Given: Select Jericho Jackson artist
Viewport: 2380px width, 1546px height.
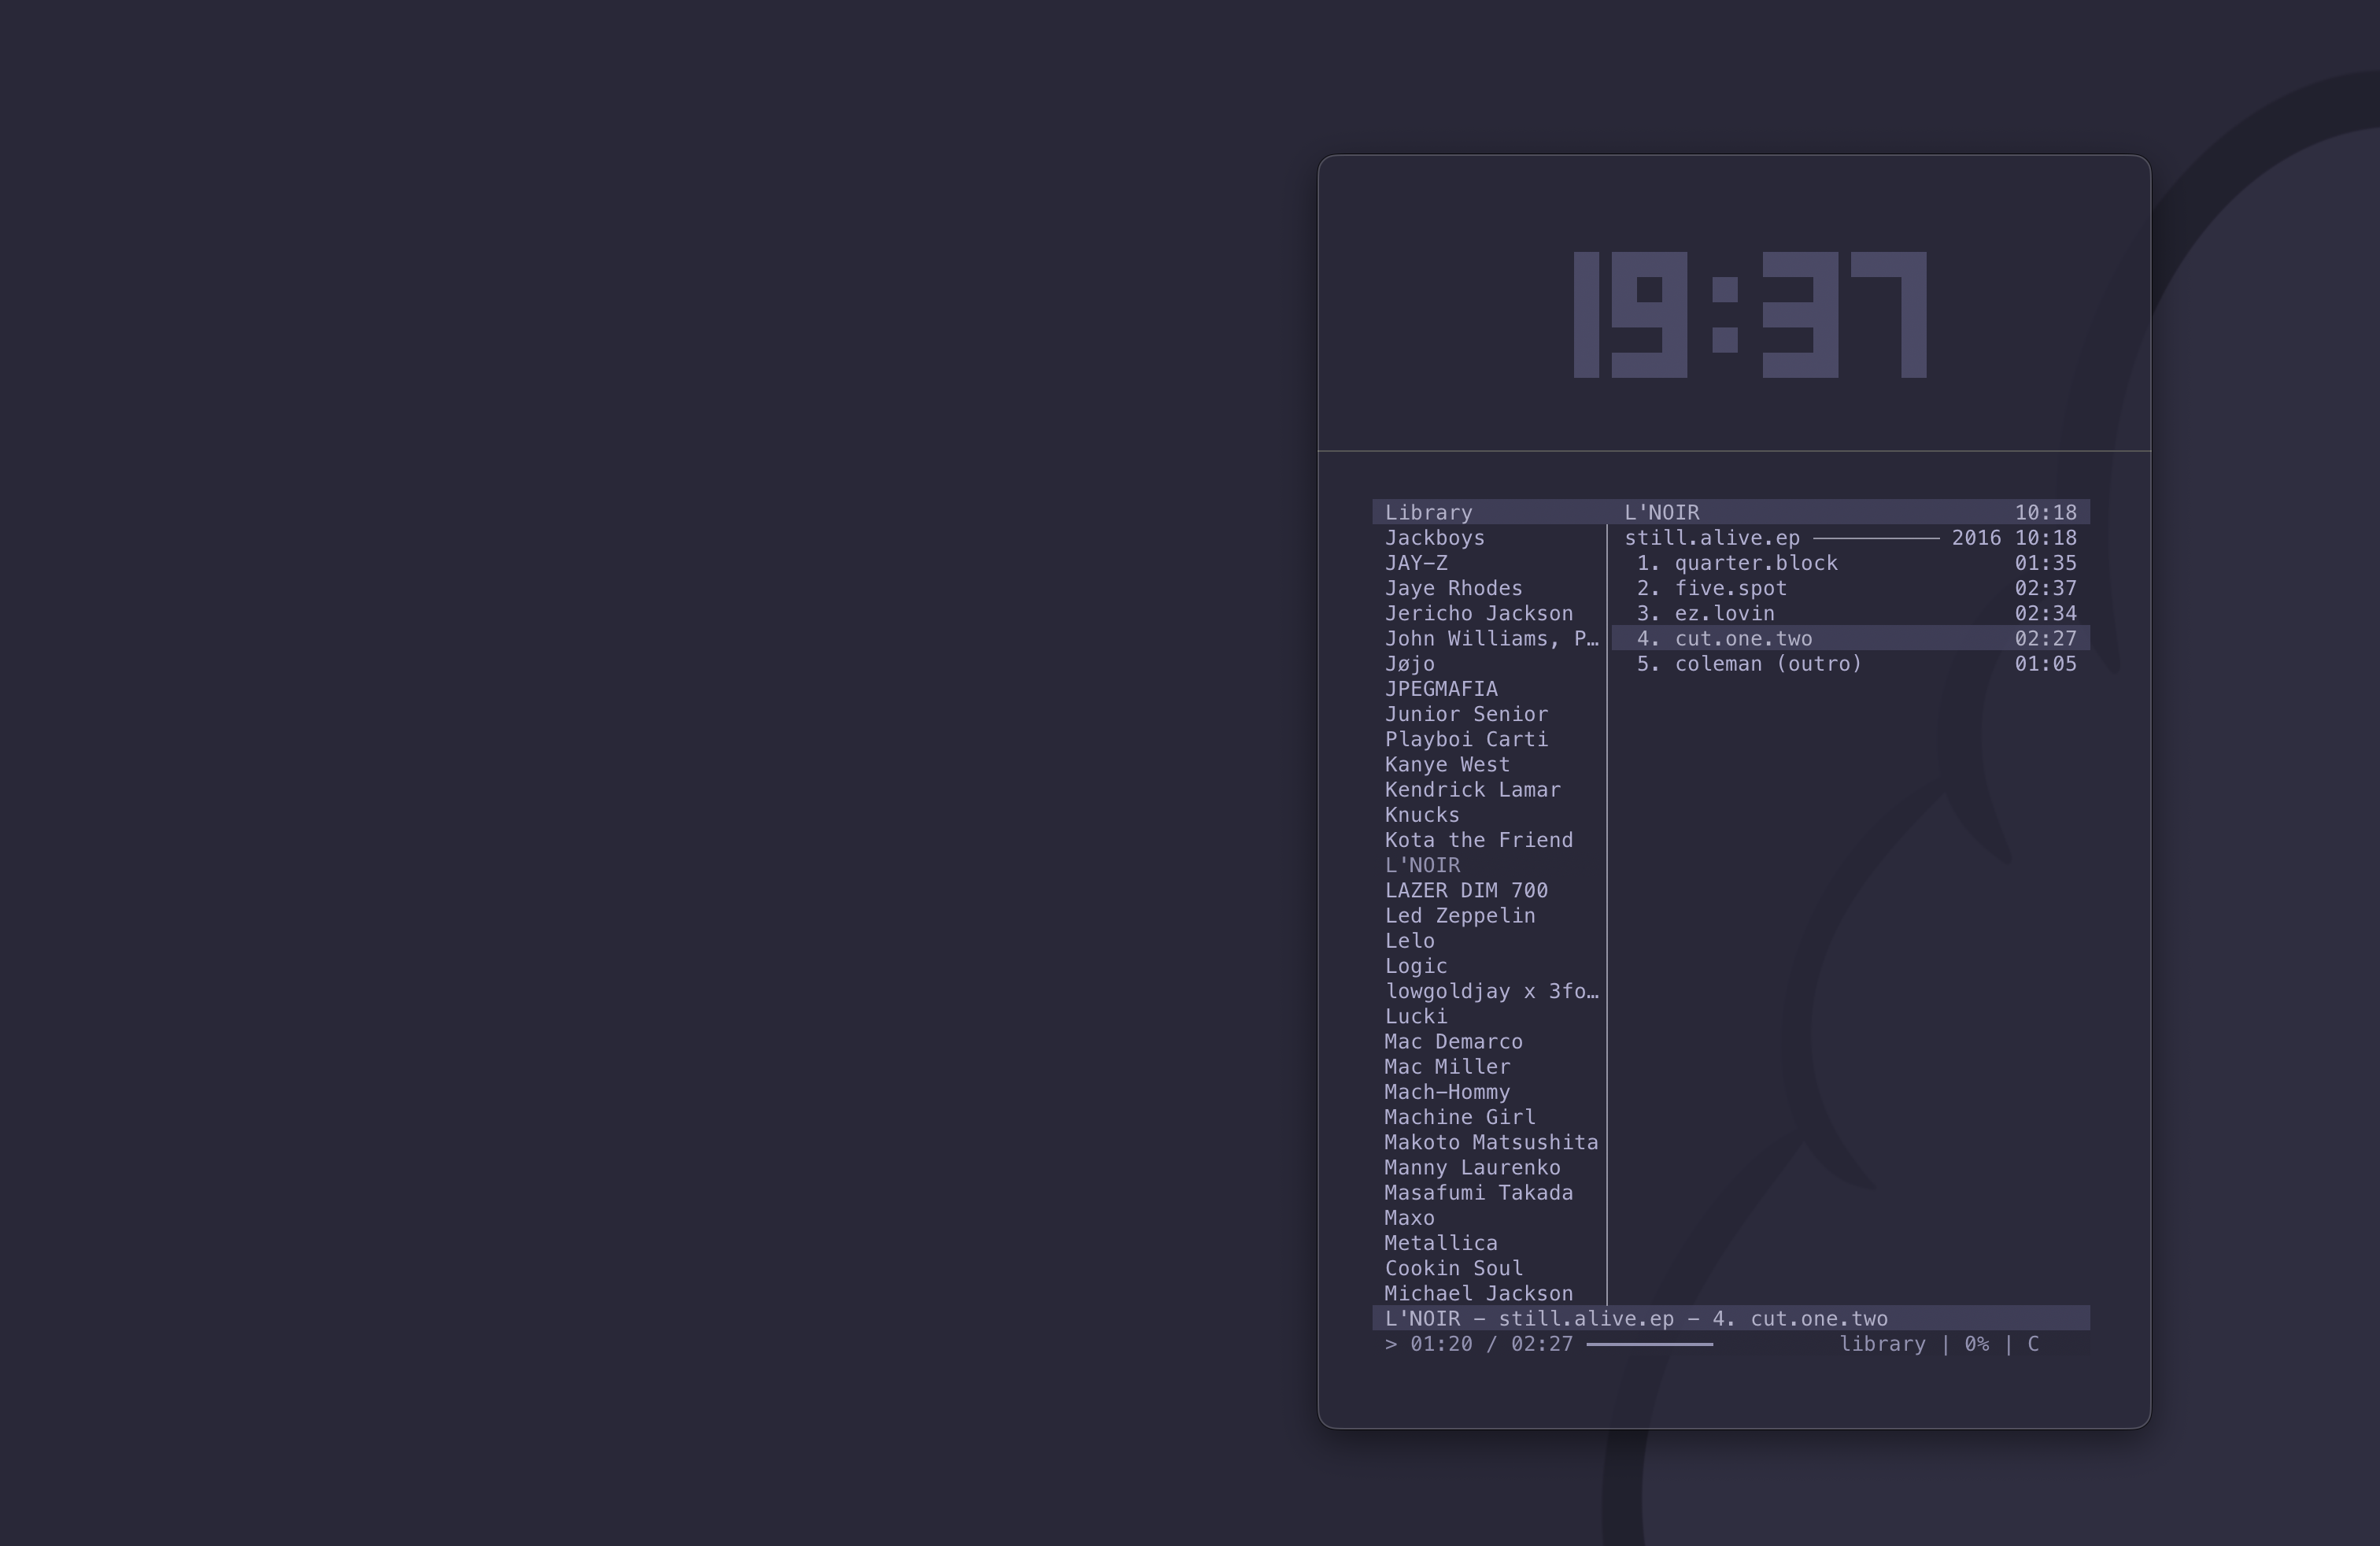Looking at the screenshot, I should (x=1478, y=613).
